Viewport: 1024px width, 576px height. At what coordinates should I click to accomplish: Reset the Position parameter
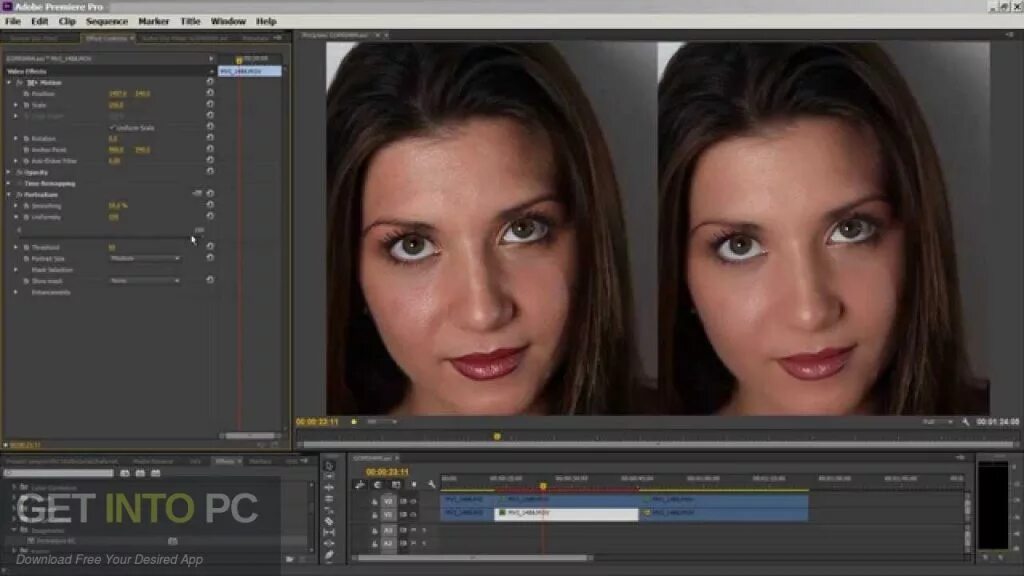click(210, 93)
